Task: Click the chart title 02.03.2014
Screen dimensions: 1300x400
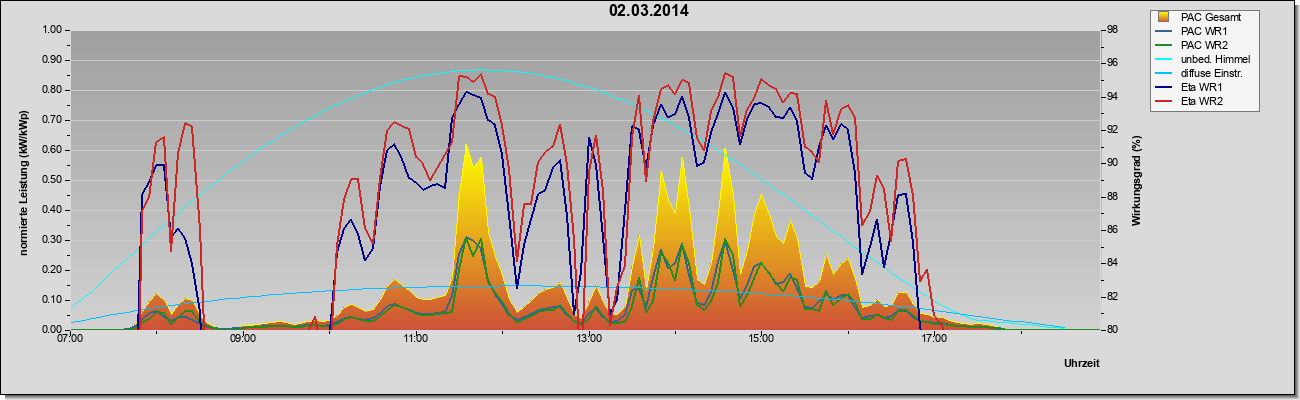Action: click(649, 12)
